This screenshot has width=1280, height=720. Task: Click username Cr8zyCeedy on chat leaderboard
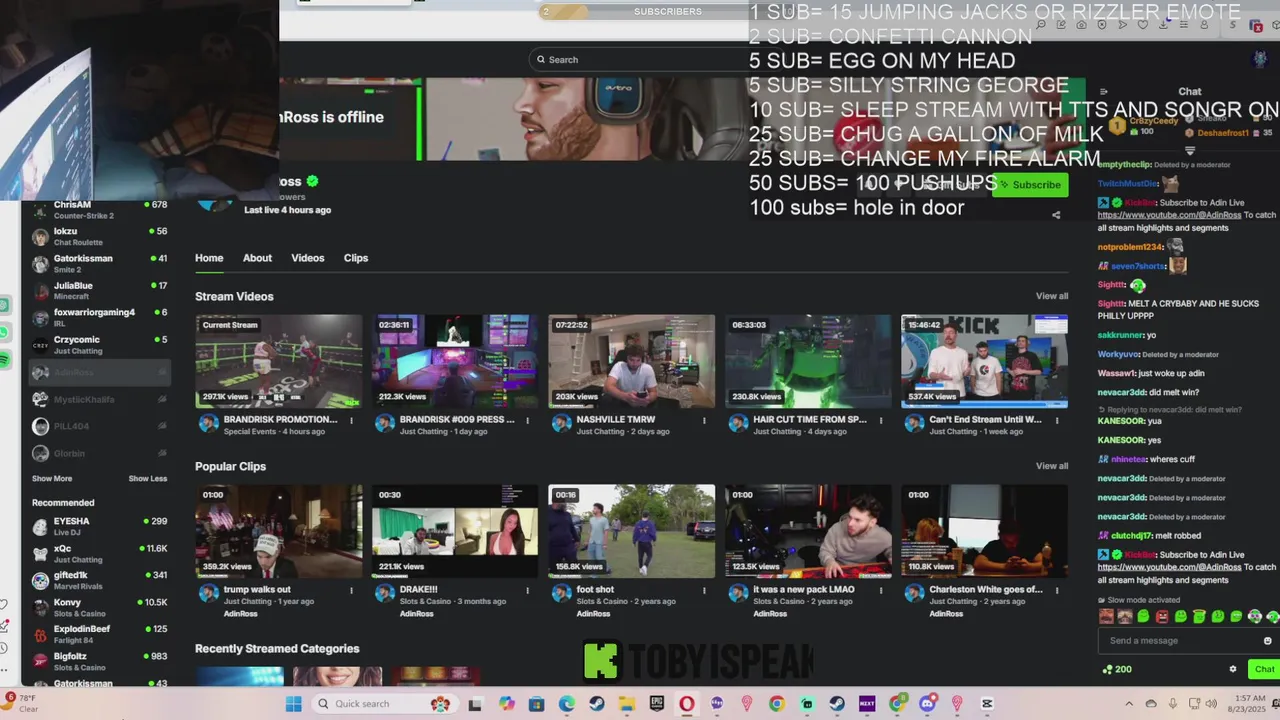tap(1153, 121)
